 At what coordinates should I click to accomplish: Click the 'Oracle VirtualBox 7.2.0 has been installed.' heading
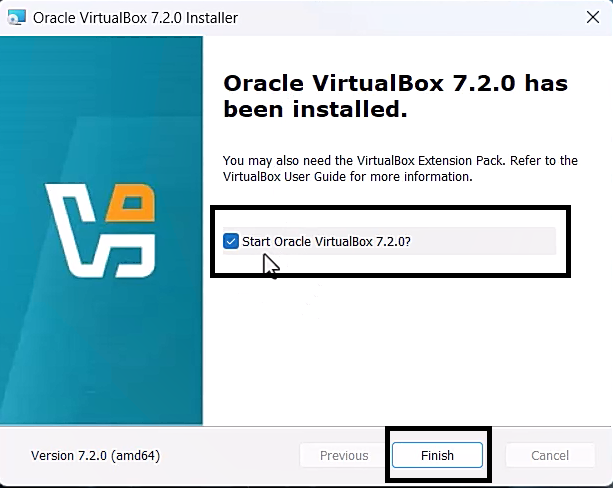395,96
